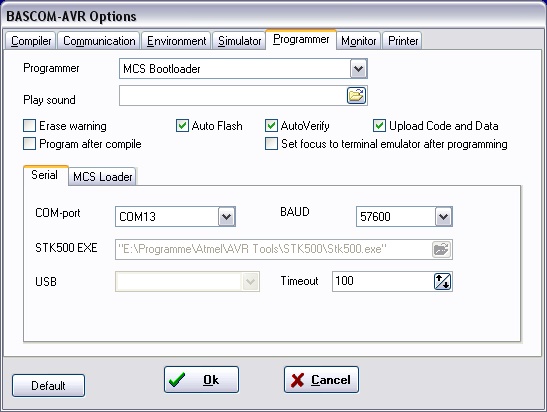547x412 pixels.
Task: Enable Program after compile checkbox
Action: pyautogui.click(x=29, y=143)
